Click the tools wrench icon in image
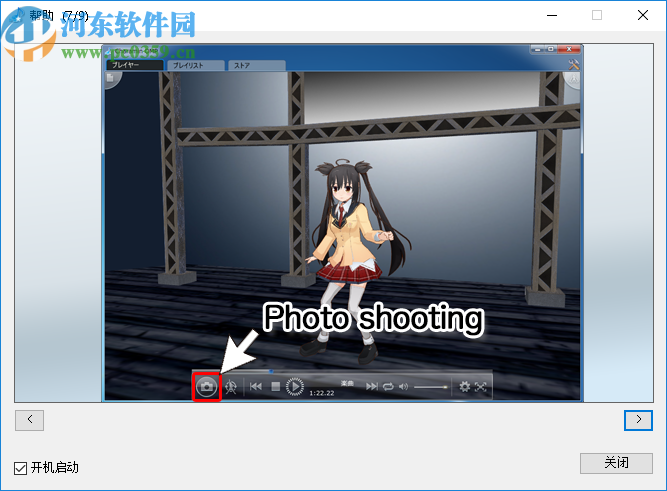667x491 pixels. 573,65
